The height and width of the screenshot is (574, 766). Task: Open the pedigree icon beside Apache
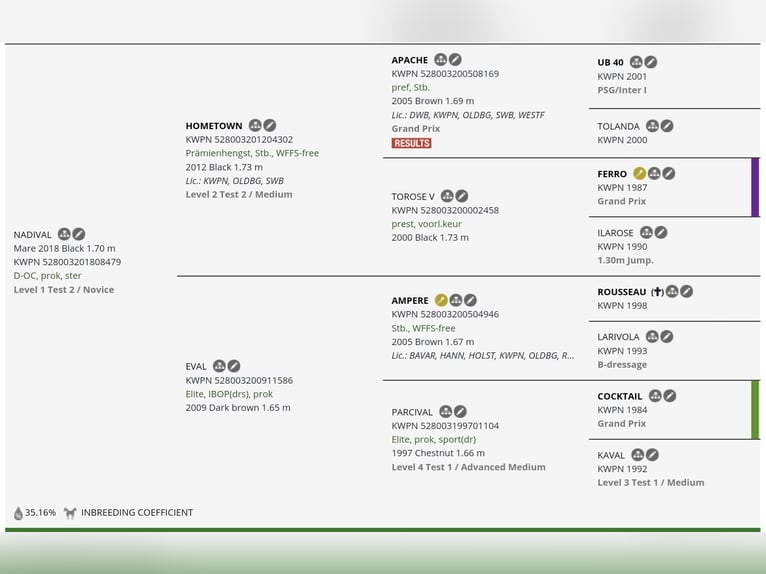click(x=441, y=60)
